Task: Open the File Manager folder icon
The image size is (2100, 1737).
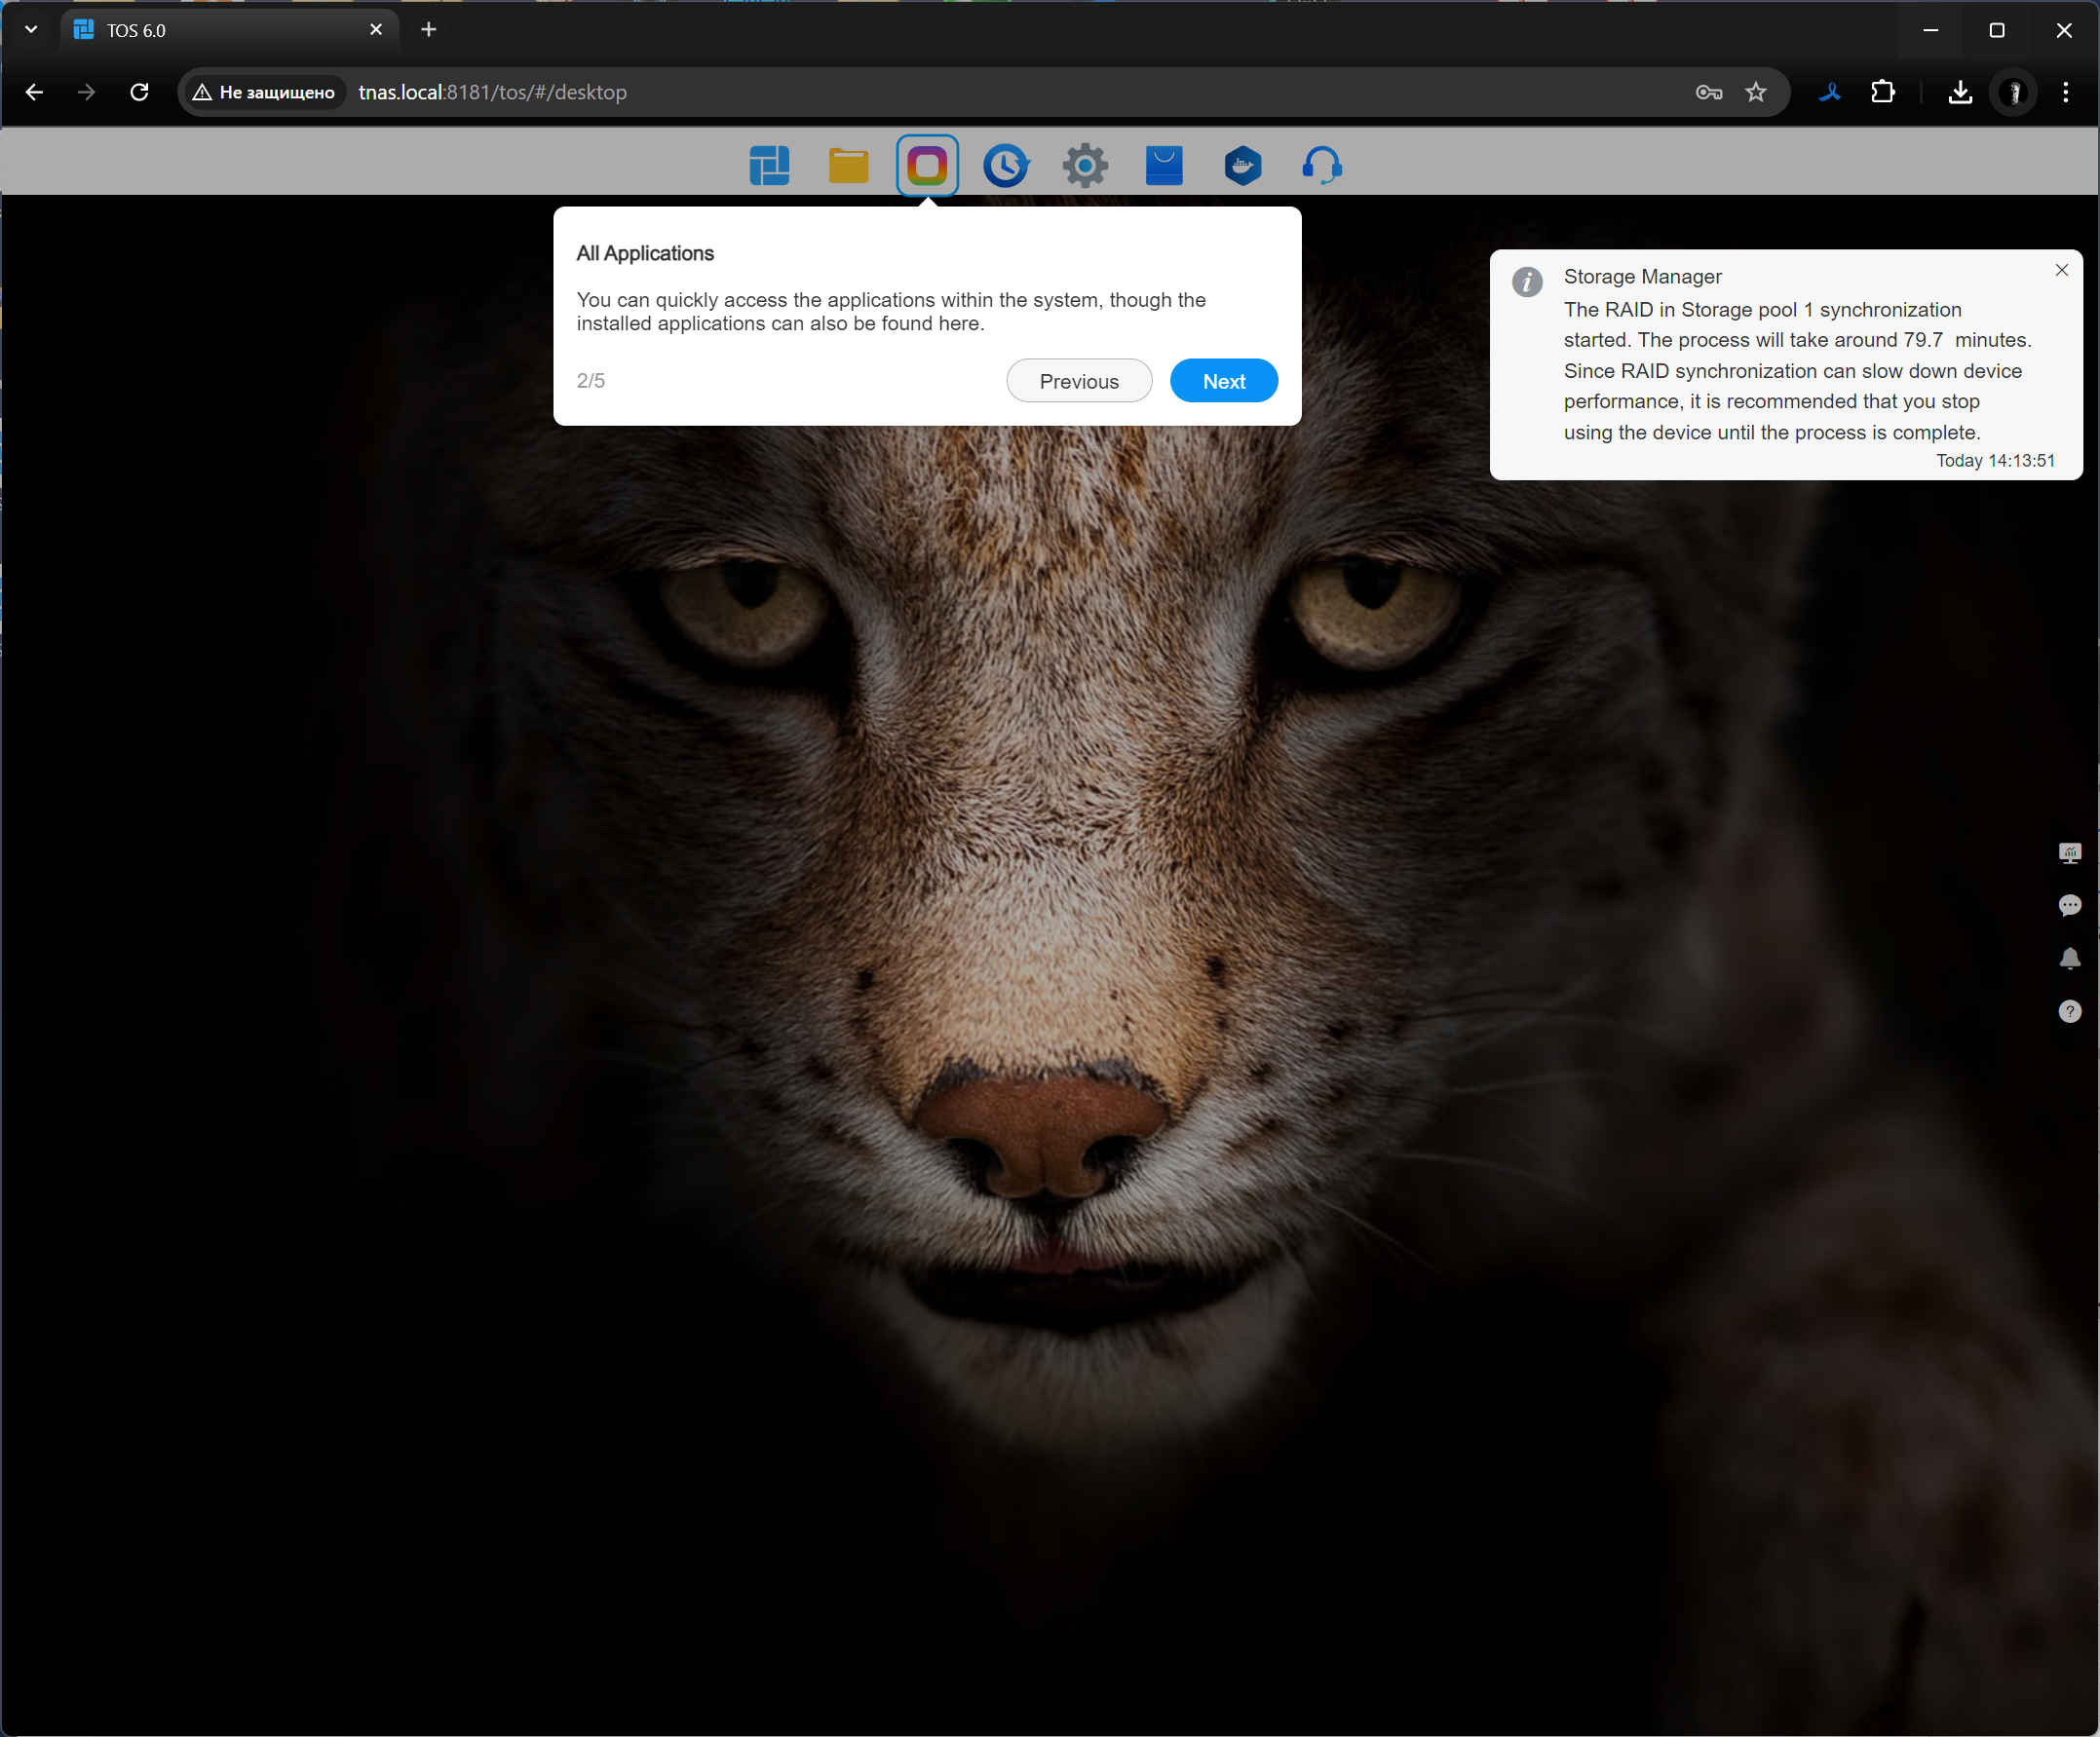Action: click(848, 165)
